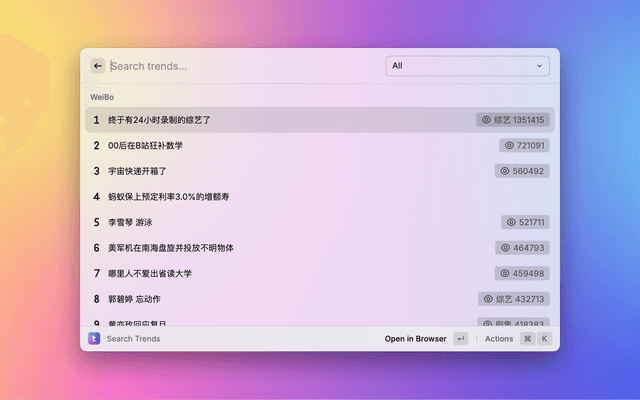This screenshot has width=640, height=400.
Task: Click the eye icon next to 521711
Action: (511, 222)
